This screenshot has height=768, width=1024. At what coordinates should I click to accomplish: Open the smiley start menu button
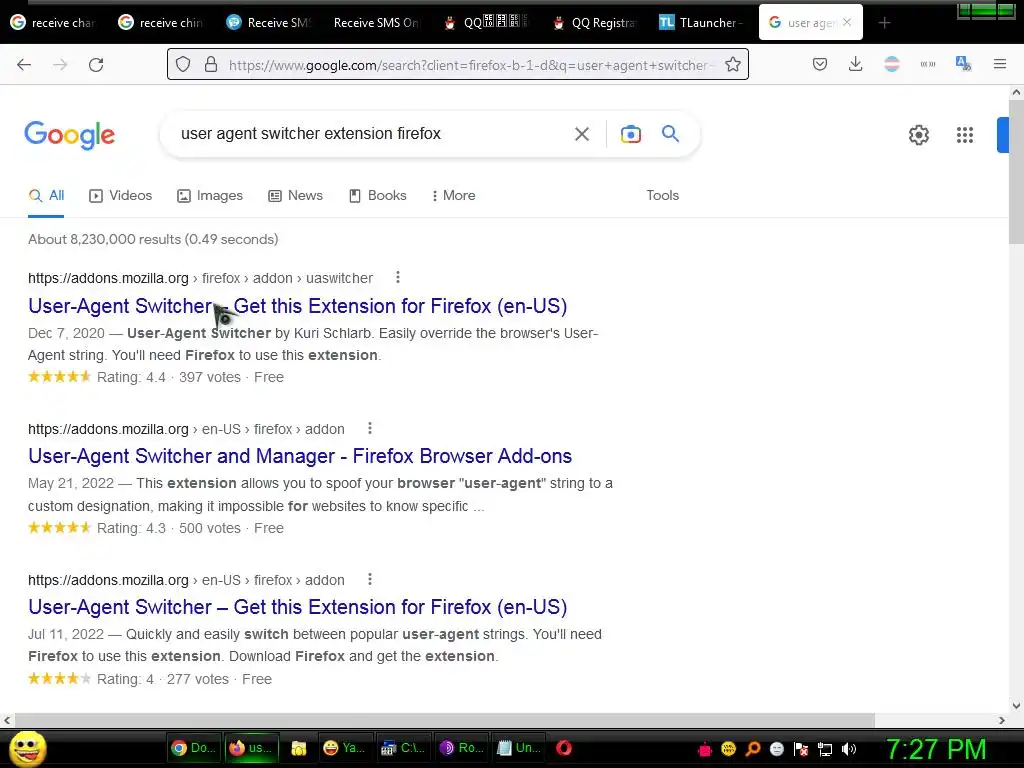click(27, 748)
